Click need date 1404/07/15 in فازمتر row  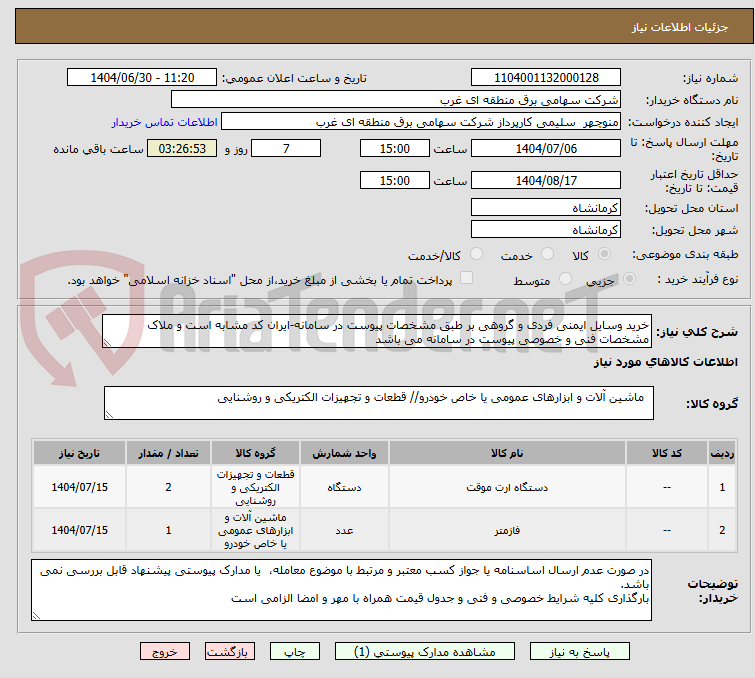coord(79,530)
